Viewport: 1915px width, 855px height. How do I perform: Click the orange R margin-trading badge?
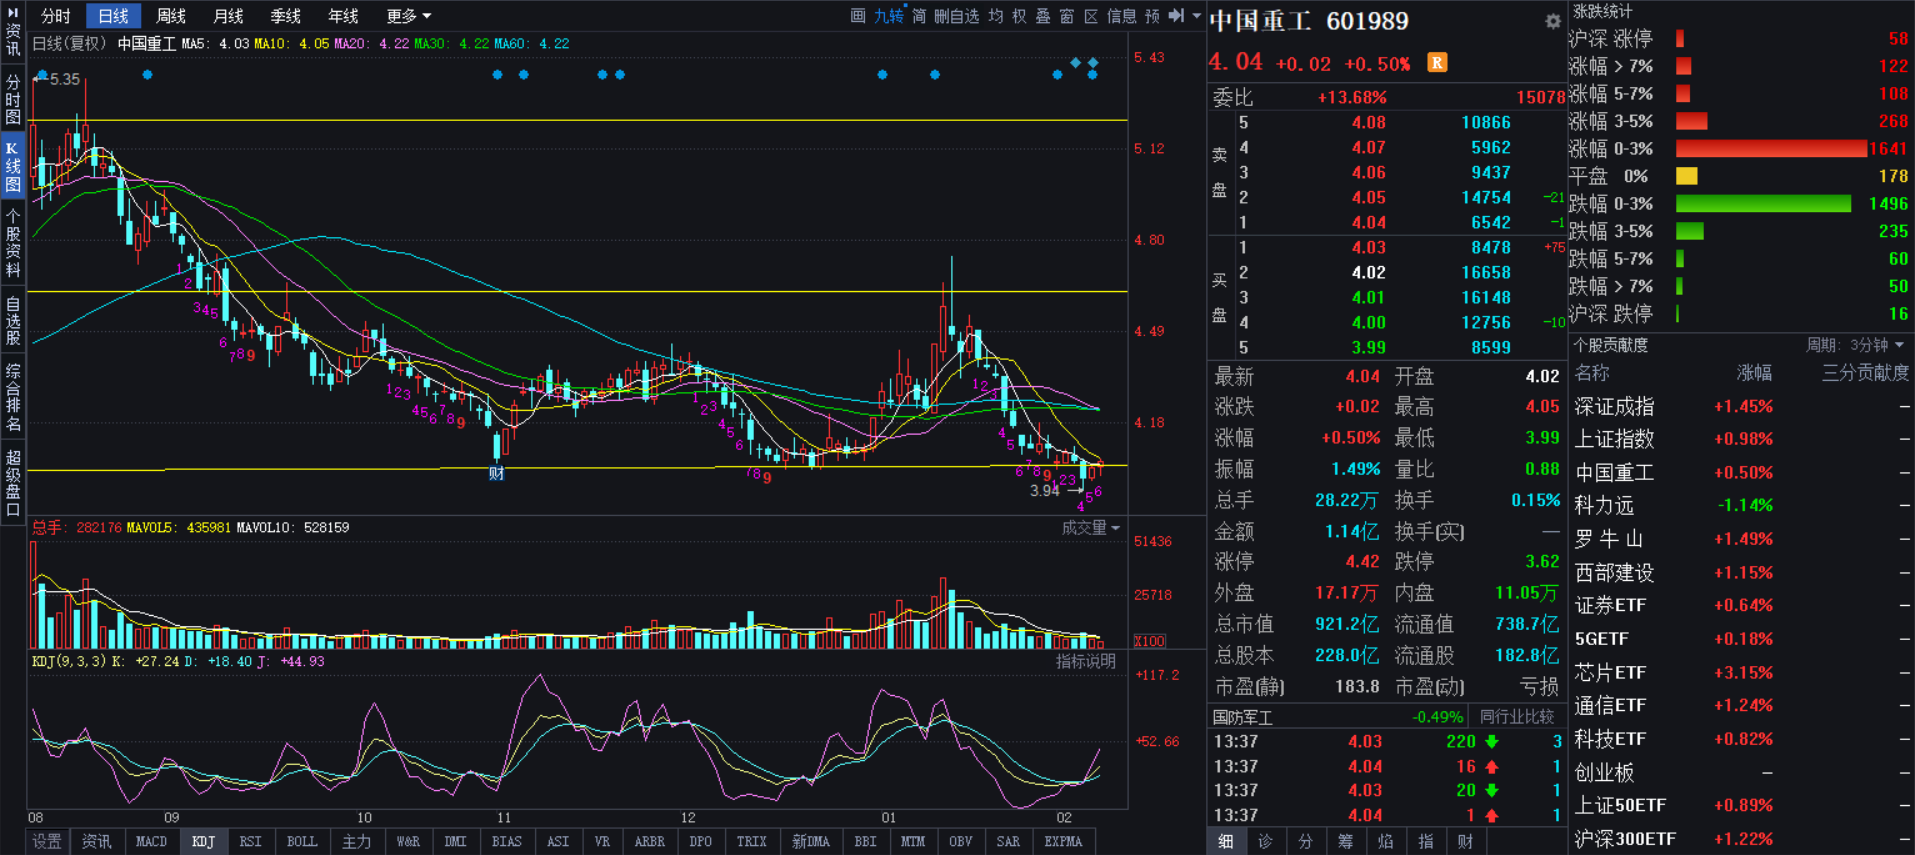1437,63
